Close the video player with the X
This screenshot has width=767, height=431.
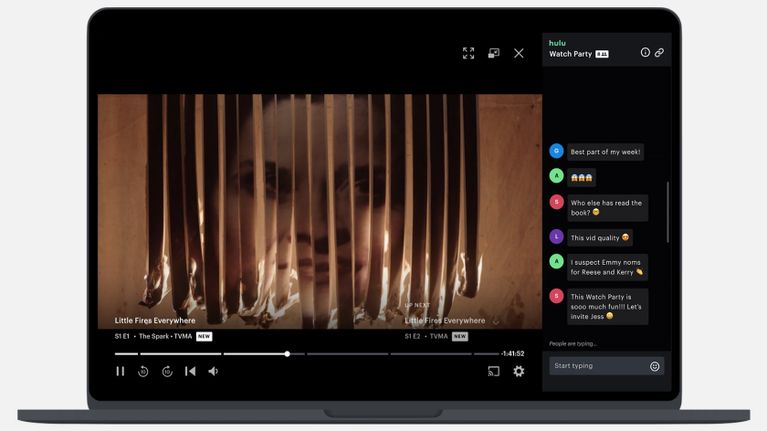pyautogui.click(x=519, y=53)
